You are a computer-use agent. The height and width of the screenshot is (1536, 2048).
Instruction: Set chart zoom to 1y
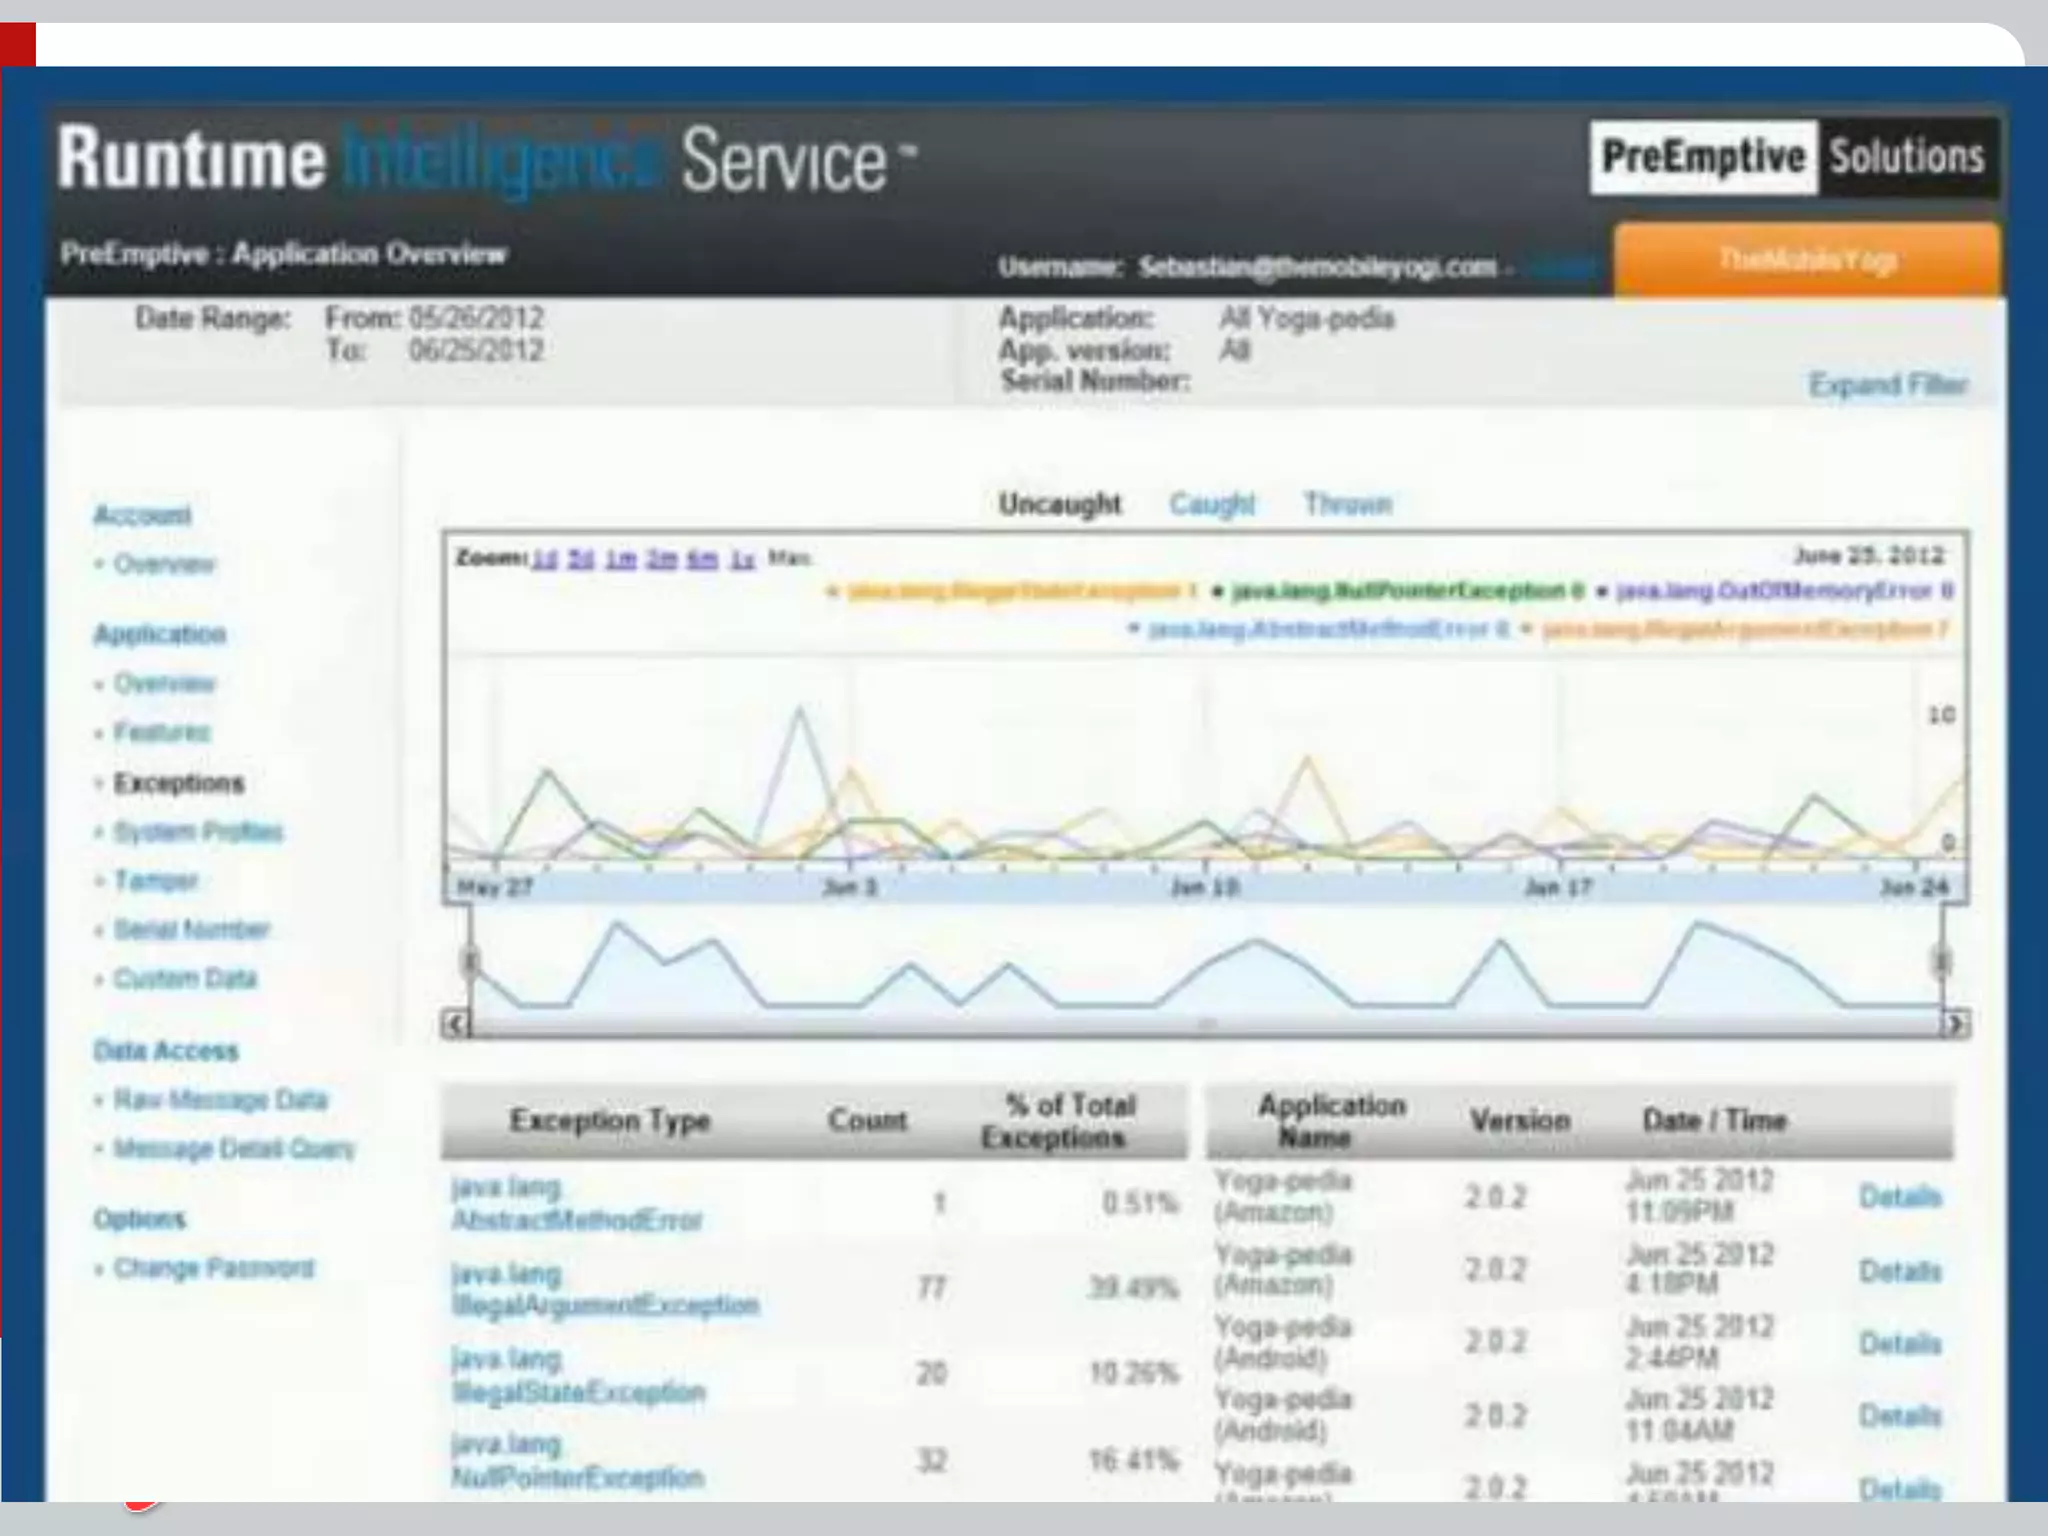pyautogui.click(x=741, y=559)
